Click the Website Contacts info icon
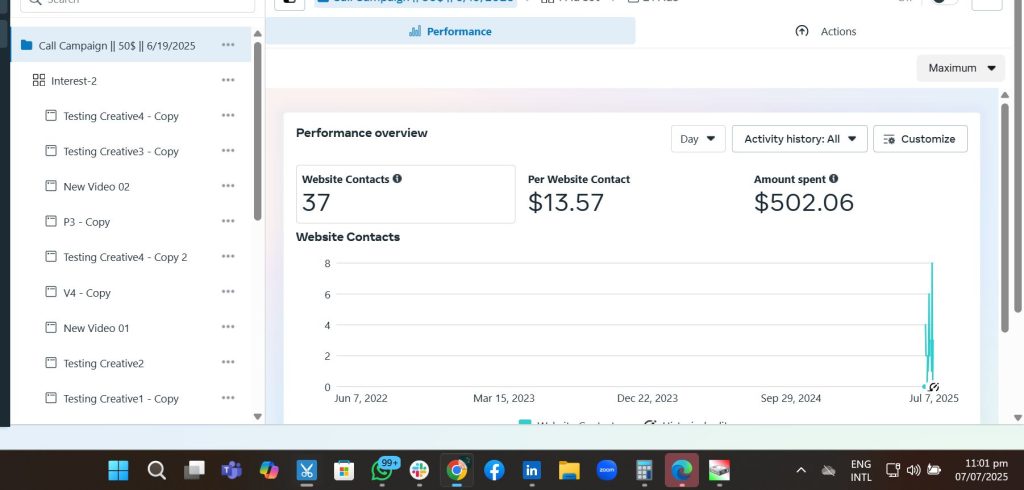This screenshot has height=490, width=1024. pyautogui.click(x=397, y=179)
